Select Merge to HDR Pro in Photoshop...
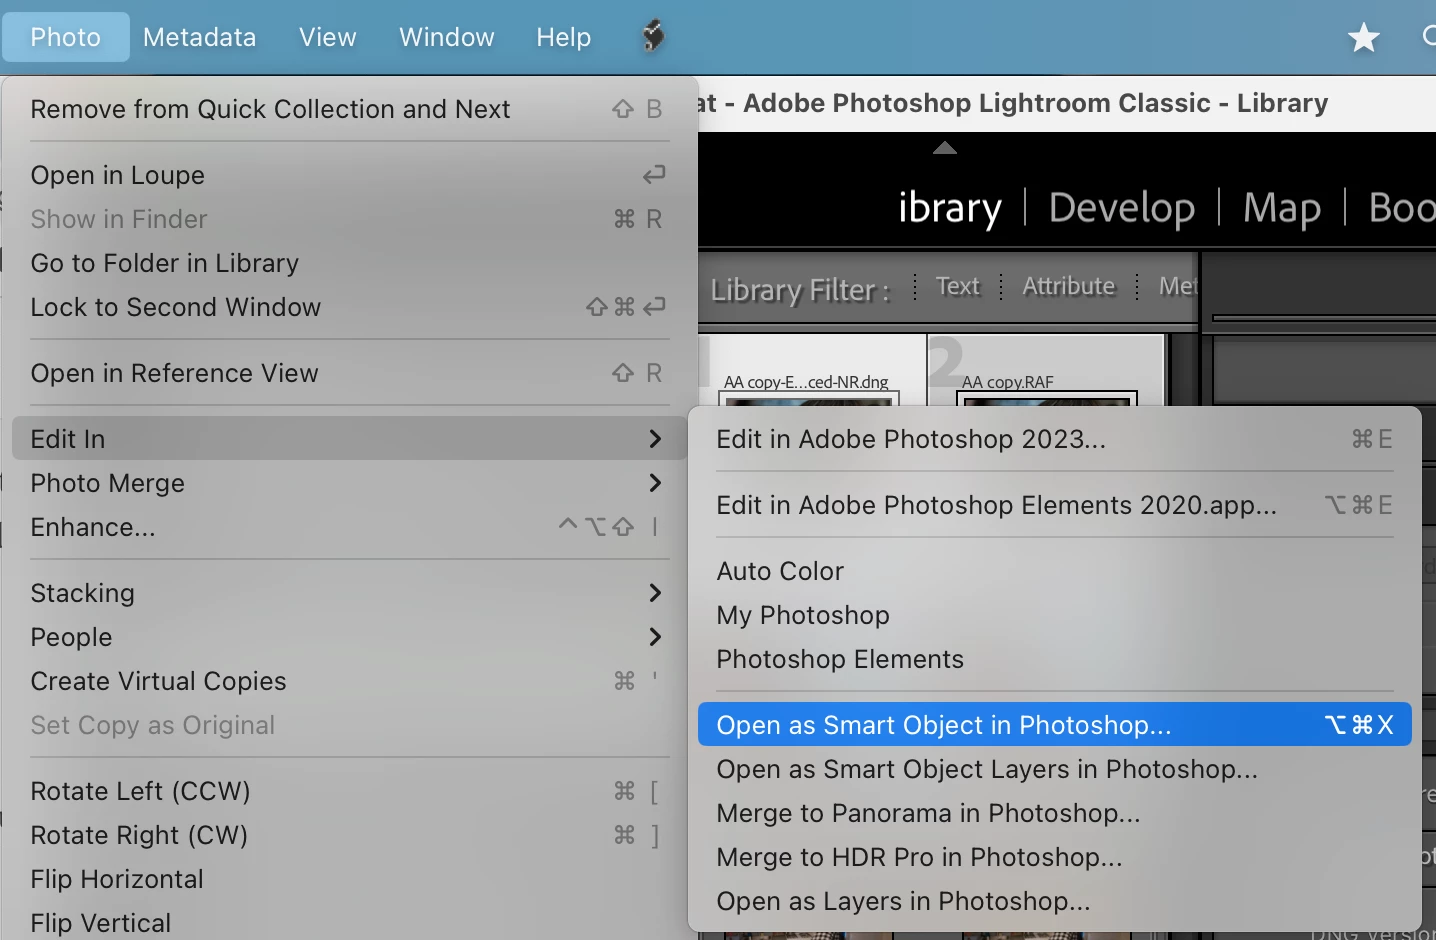Screen dimensions: 1436x940 tap(1055, 857)
